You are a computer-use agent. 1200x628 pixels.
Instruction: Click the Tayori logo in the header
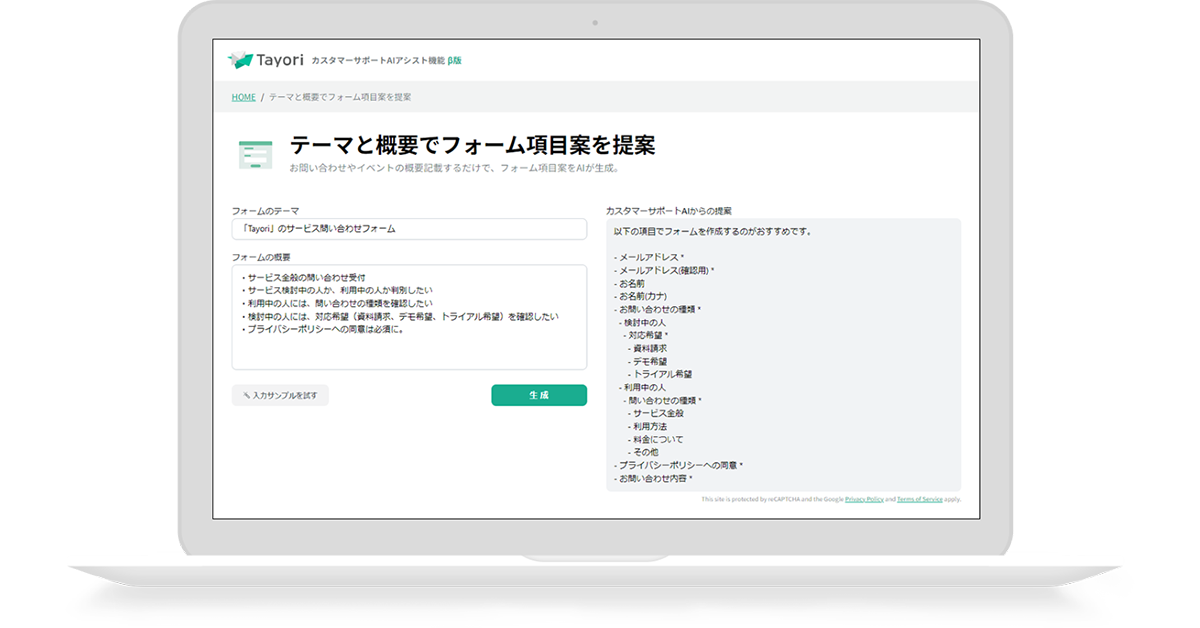click(265, 60)
